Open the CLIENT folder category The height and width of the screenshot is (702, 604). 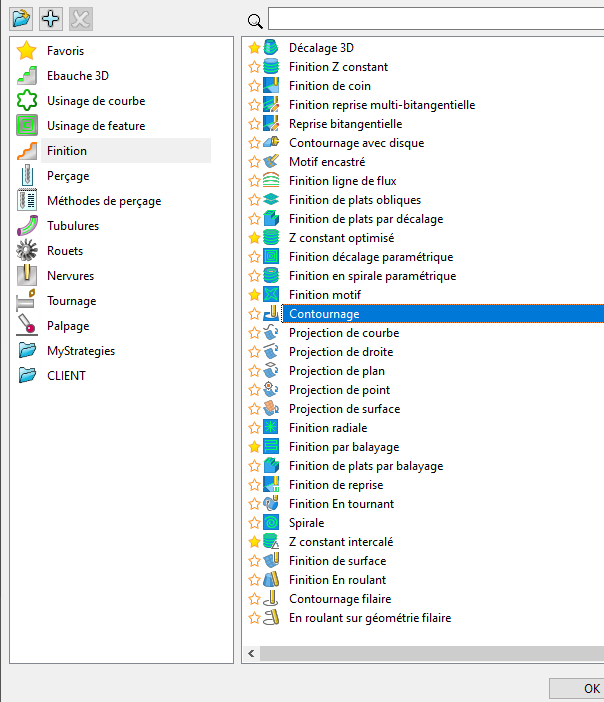click(66, 376)
